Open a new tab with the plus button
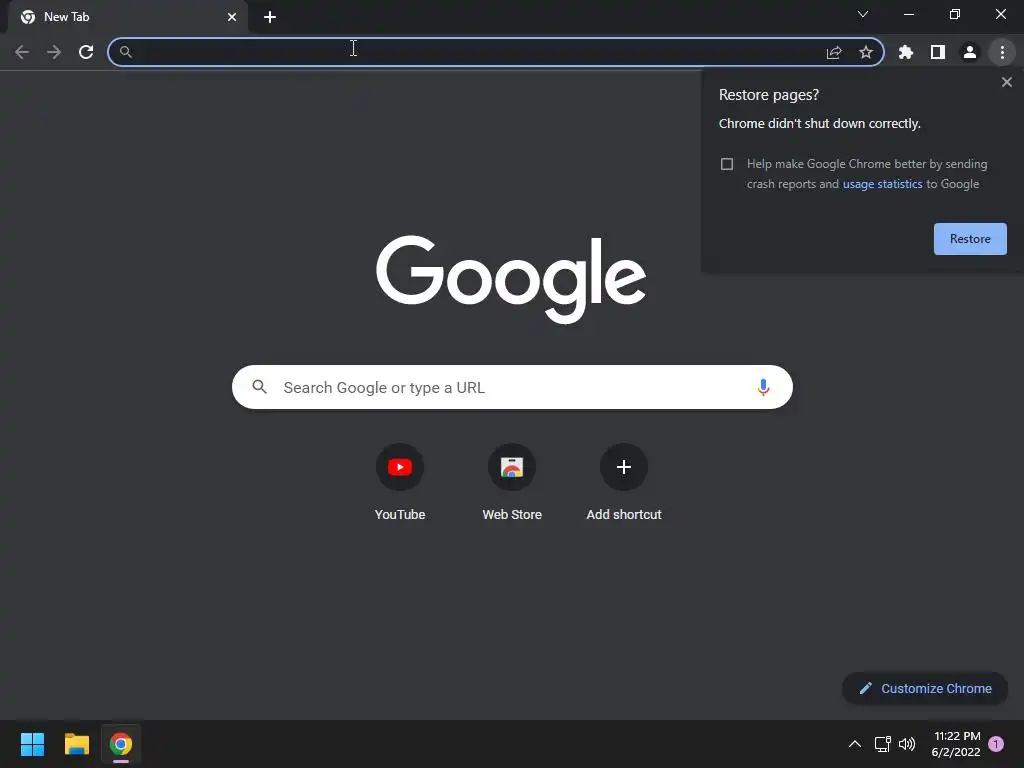Image resolution: width=1024 pixels, height=768 pixels. click(x=270, y=17)
